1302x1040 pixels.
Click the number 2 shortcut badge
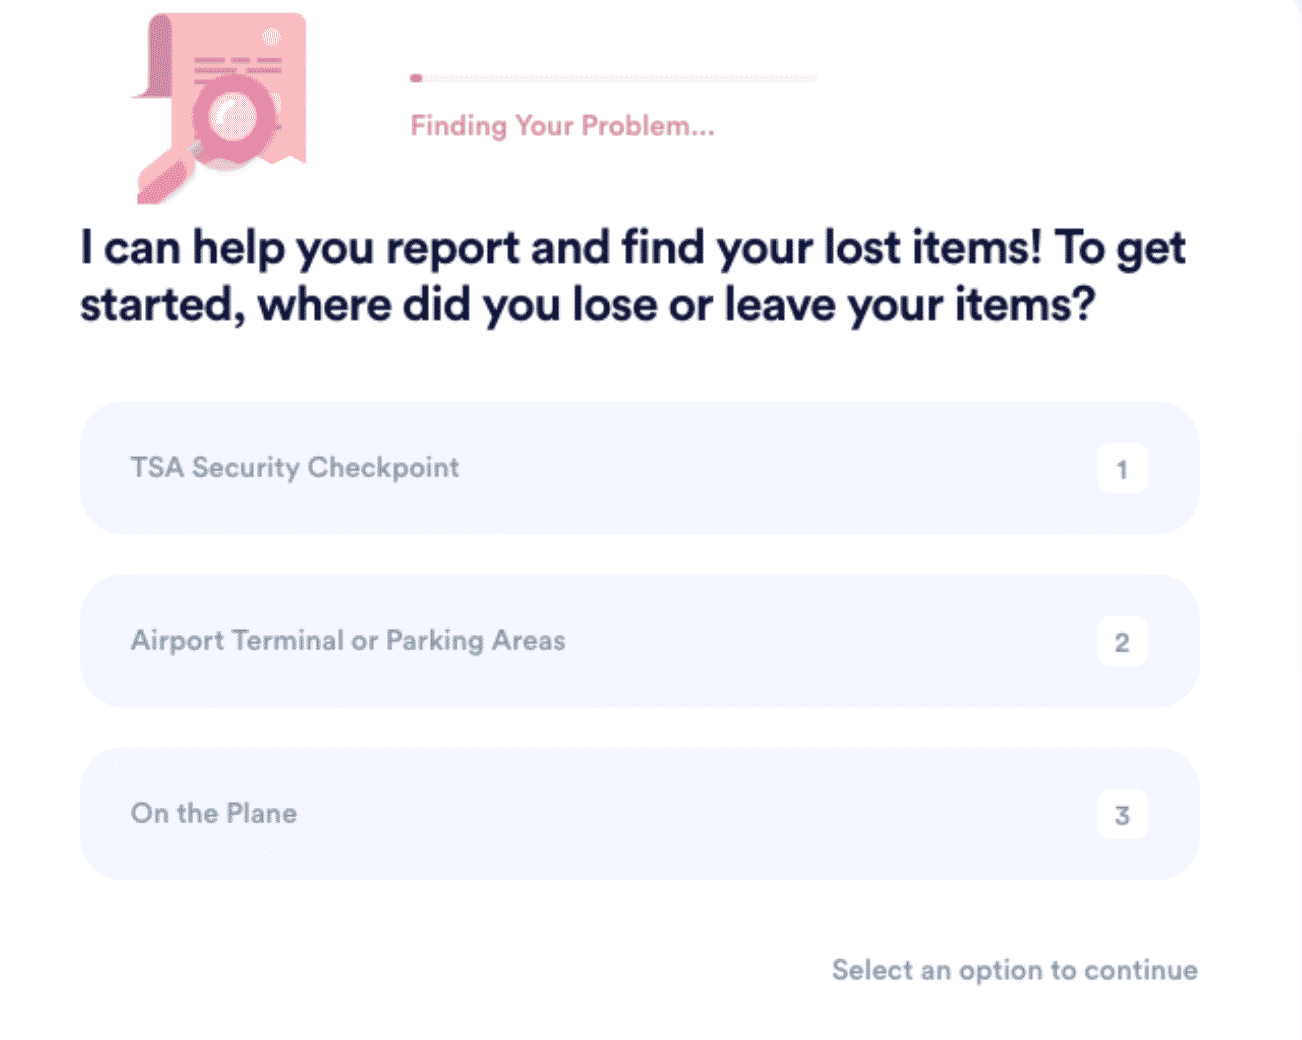(x=1122, y=642)
